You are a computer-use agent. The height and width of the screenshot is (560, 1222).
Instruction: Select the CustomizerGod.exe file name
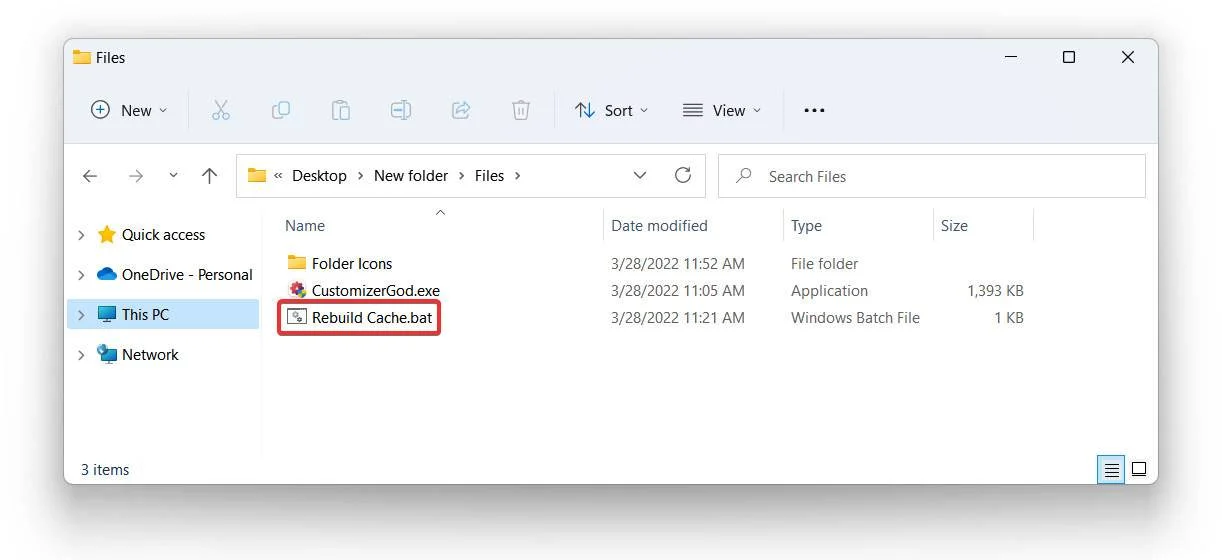(376, 290)
